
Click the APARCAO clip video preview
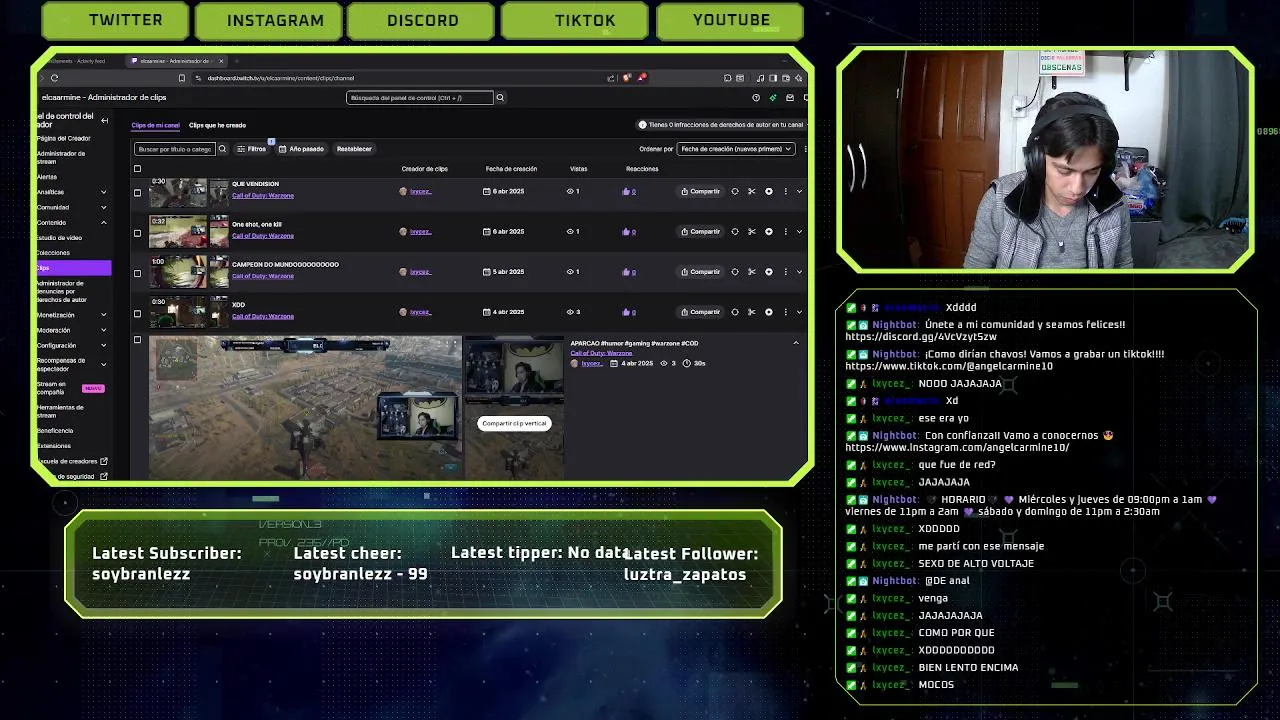(x=305, y=408)
